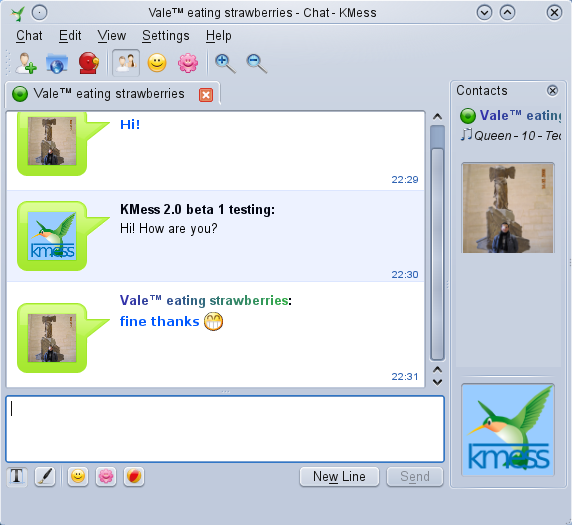Minimize the window with down-chevron button
The height and width of the screenshot is (525, 572).
click(x=484, y=13)
